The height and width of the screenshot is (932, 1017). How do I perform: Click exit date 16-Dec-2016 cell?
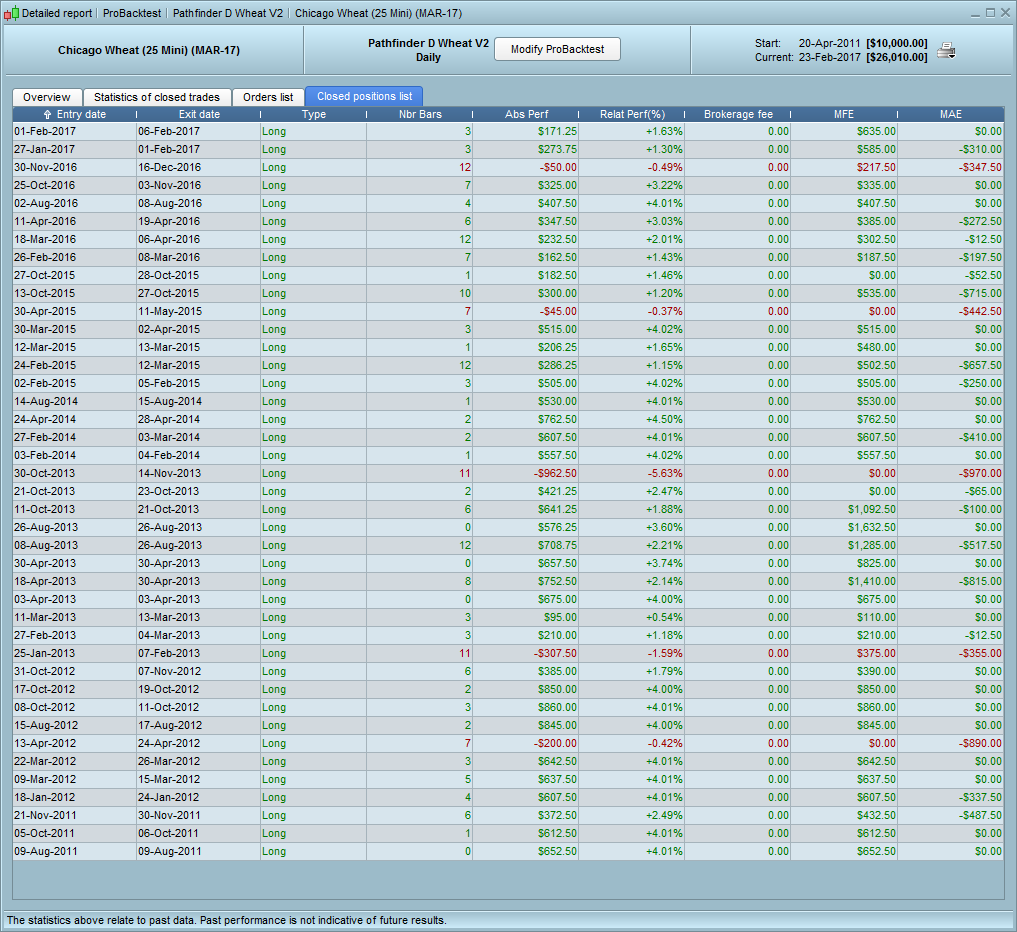coord(198,167)
